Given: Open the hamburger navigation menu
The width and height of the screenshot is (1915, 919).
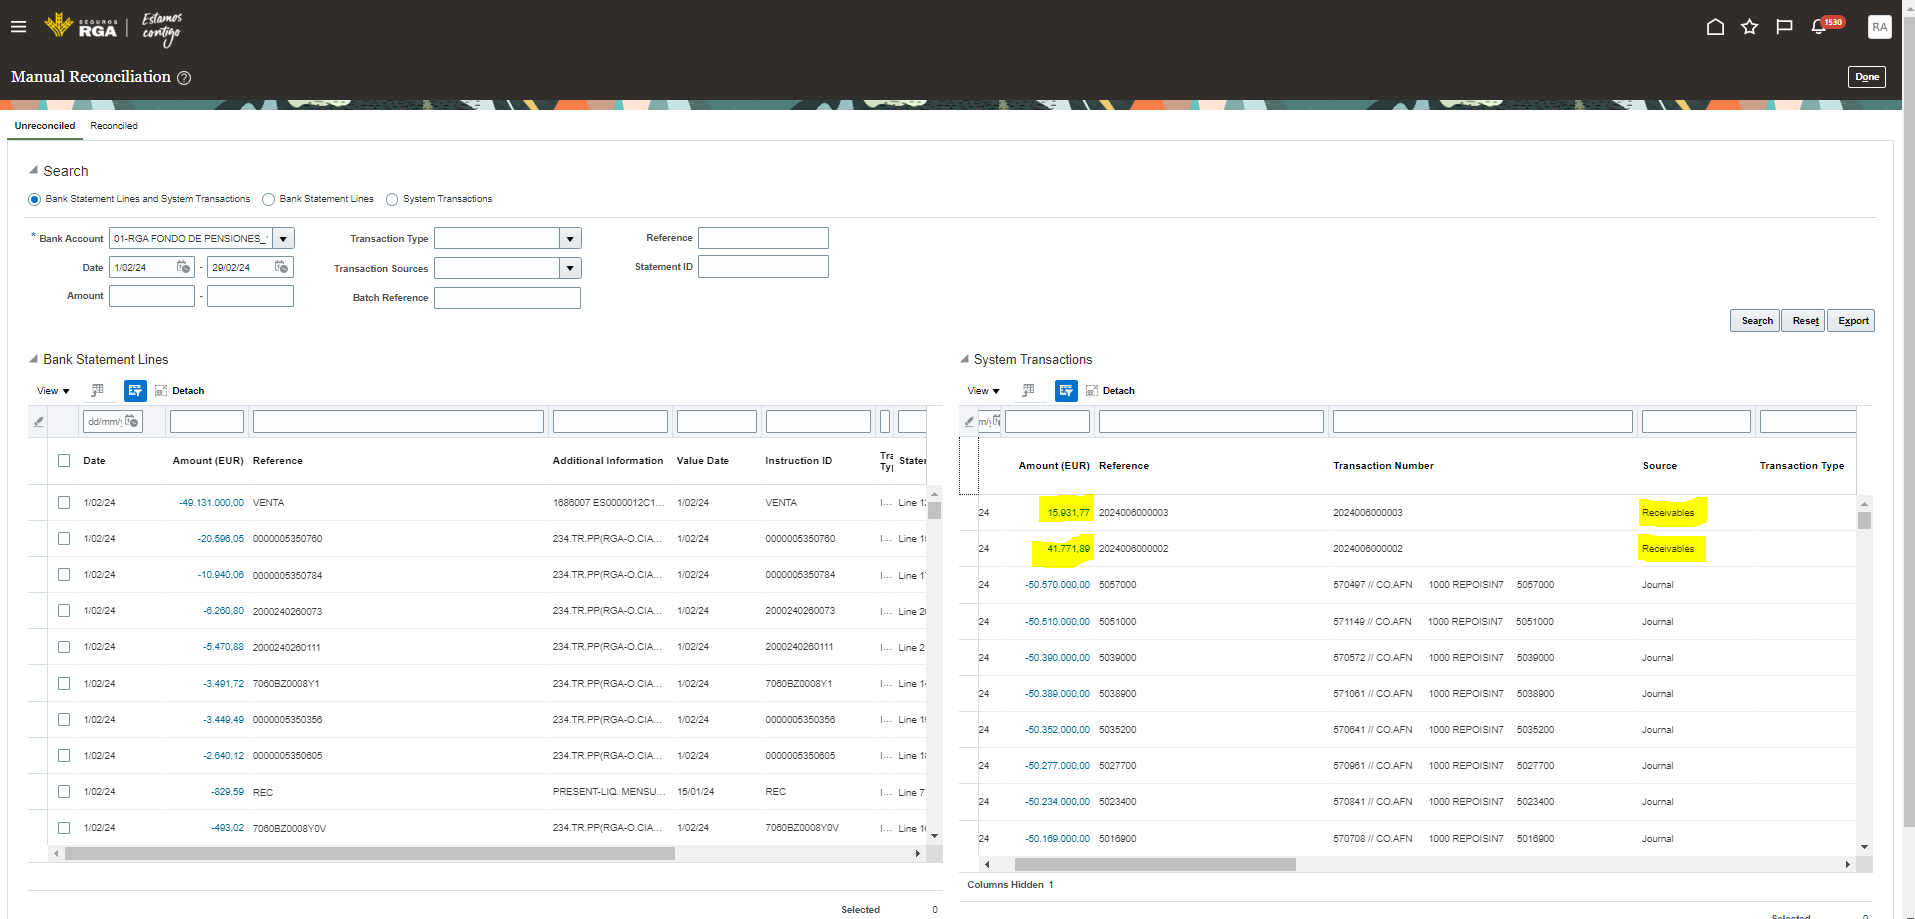Looking at the screenshot, I should coord(18,27).
